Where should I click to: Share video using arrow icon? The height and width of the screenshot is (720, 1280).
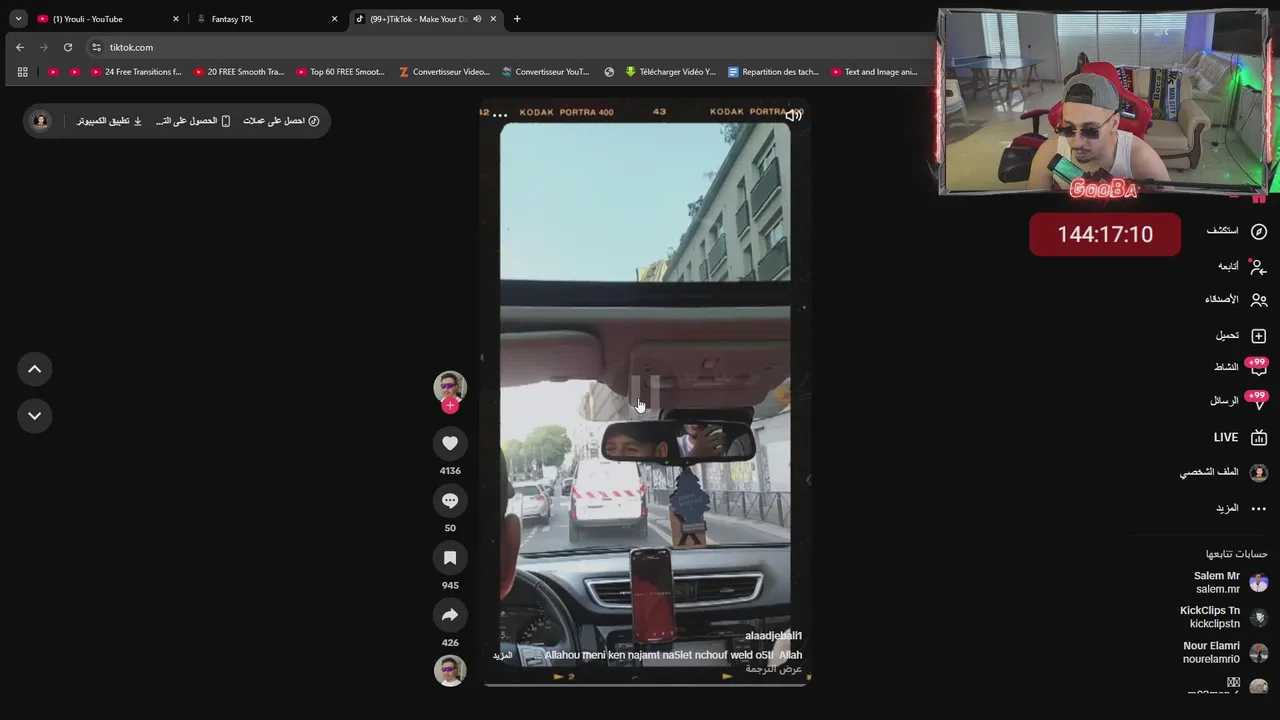450,615
